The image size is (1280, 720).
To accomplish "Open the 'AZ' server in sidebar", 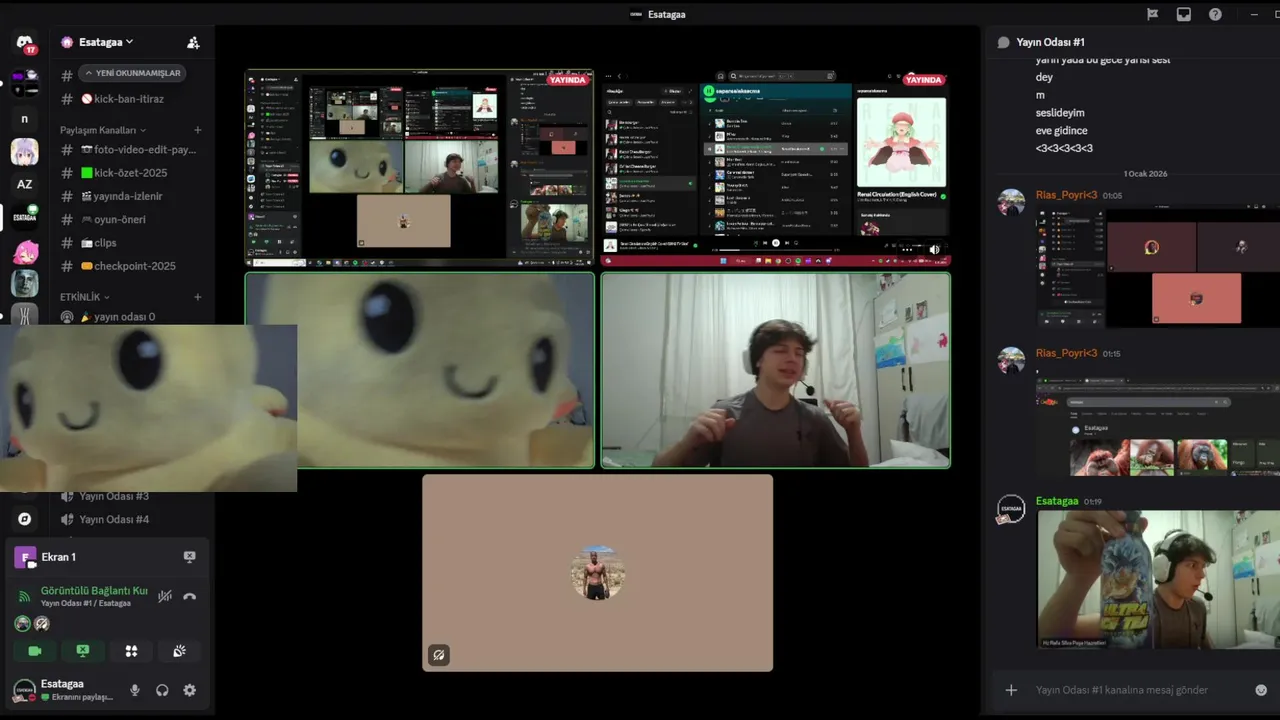I will click(x=25, y=184).
